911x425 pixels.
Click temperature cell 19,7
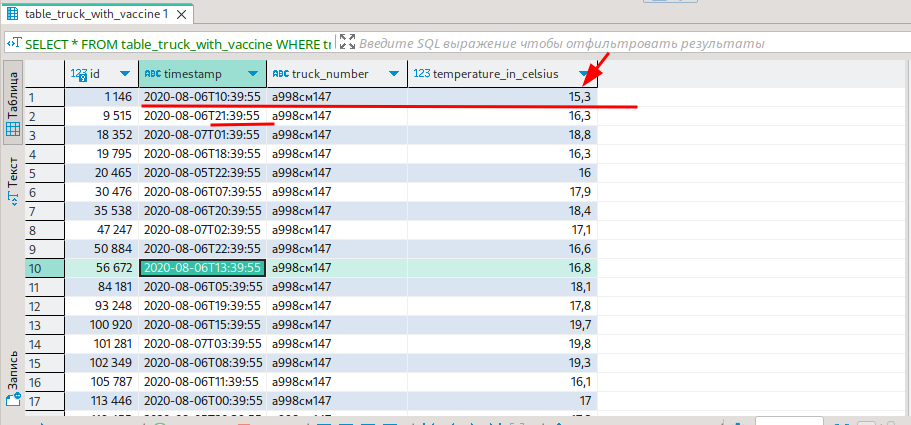503,325
